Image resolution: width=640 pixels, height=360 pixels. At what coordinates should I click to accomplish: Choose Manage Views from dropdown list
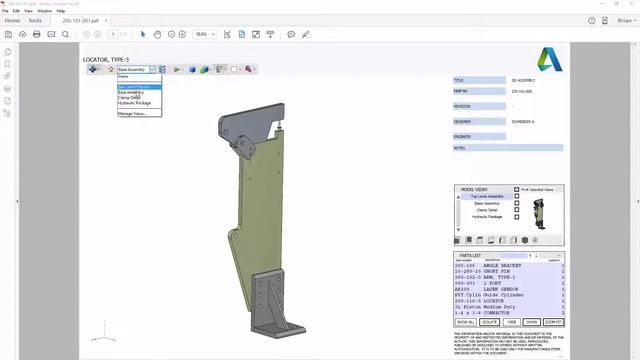(x=139, y=113)
